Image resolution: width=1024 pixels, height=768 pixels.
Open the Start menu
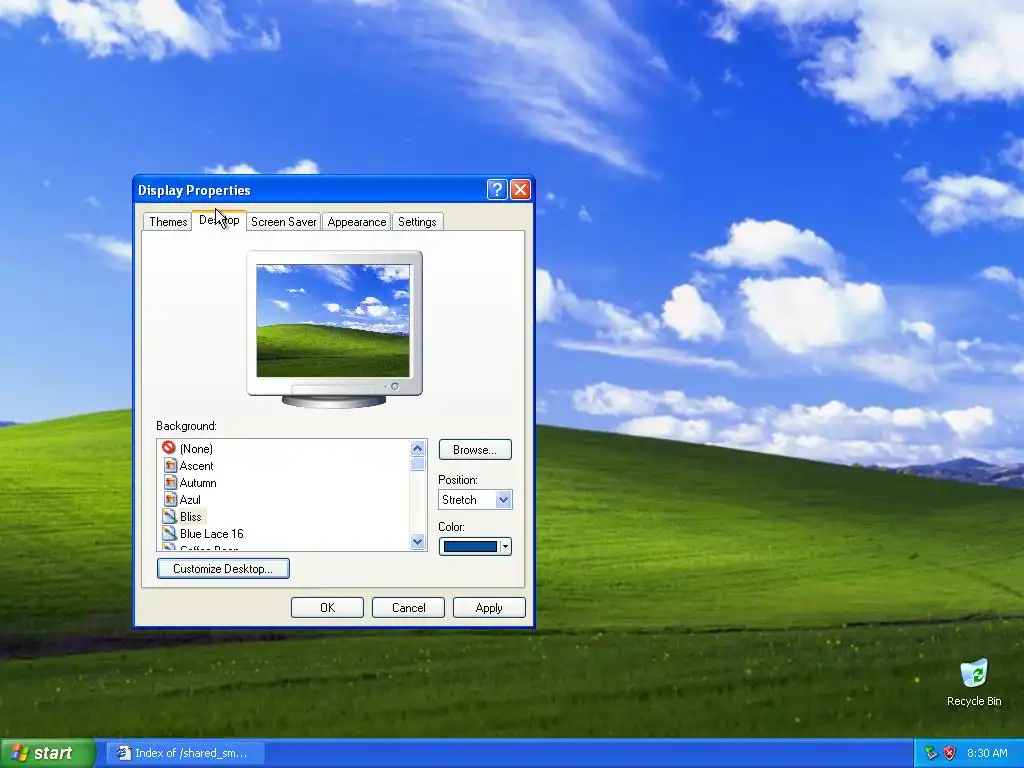click(x=47, y=753)
